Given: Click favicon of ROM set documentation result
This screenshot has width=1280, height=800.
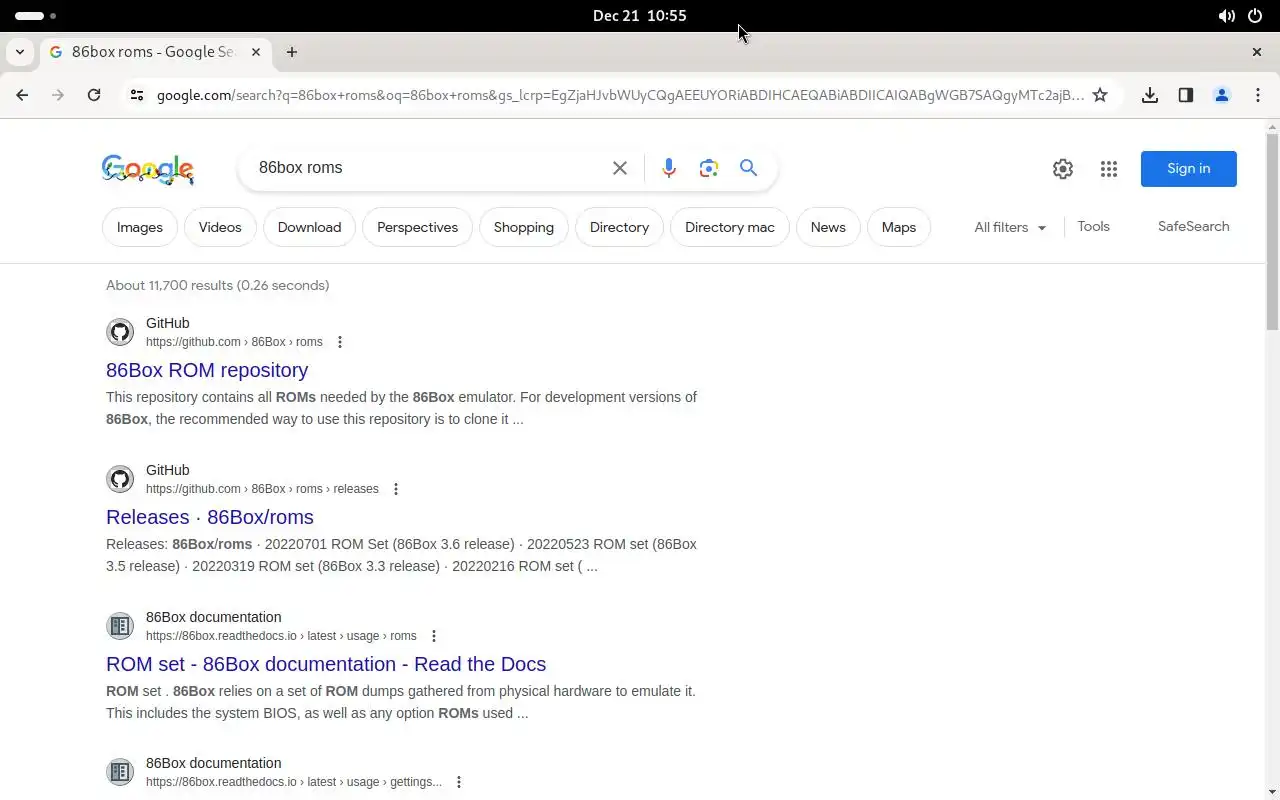Looking at the screenshot, I should click(x=120, y=626).
